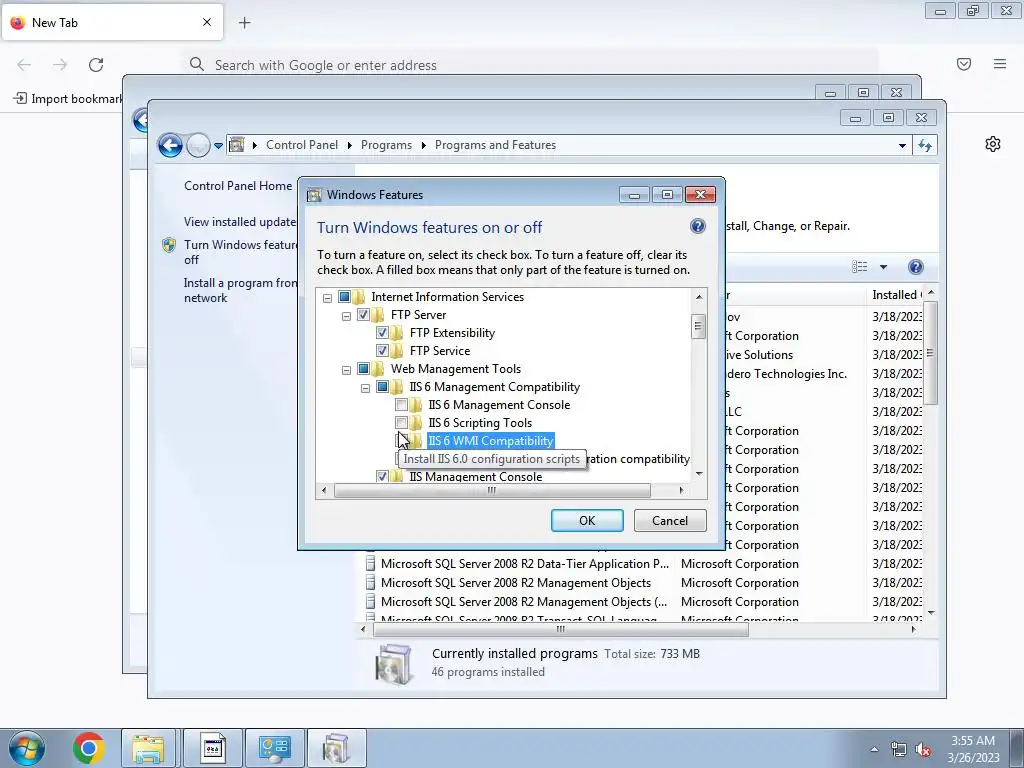Toggle the Web Management Tools checkbox
Screen dimensions: 1024x768
click(x=363, y=369)
